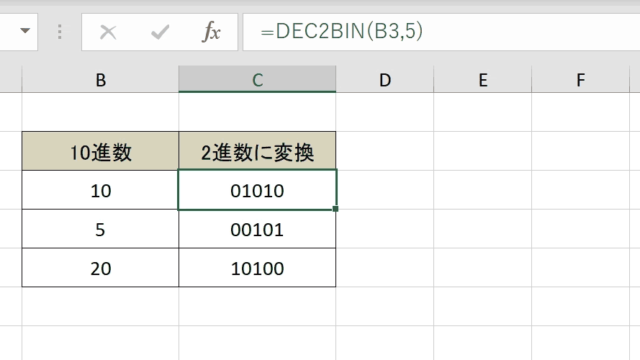Viewport: 640px width, 360px height.
Task: Select the column B header
Action: [100, 80]
